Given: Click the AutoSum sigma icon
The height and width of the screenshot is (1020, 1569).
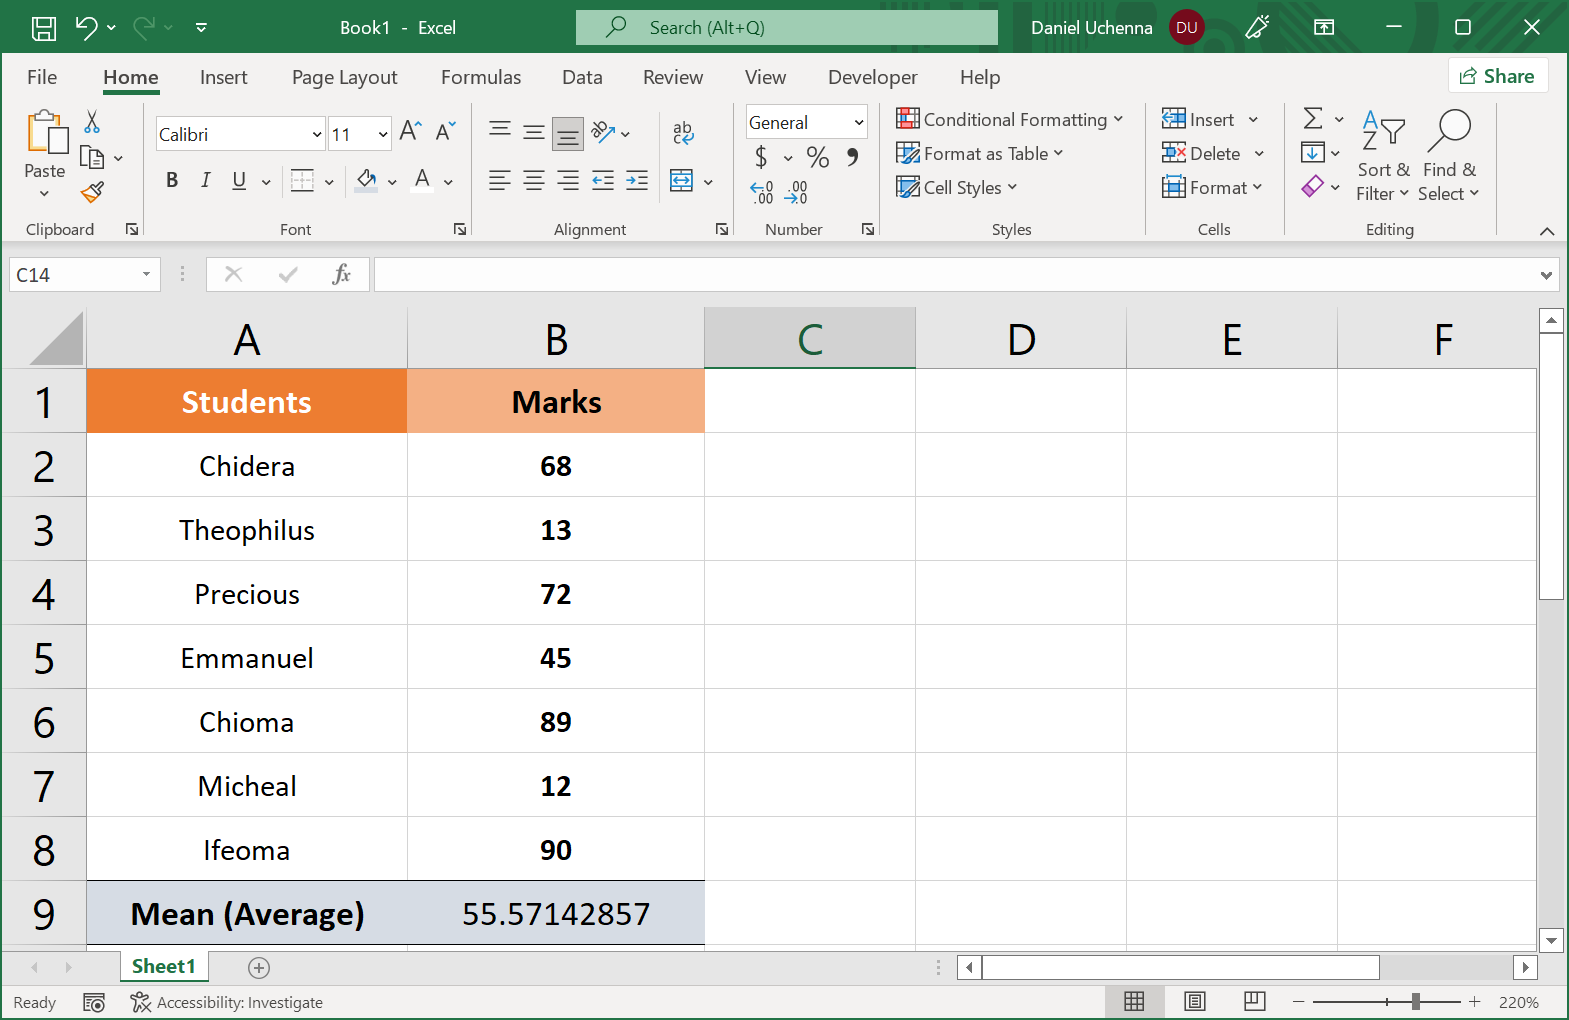Looking at the screenshot, I should [1313, 119].
